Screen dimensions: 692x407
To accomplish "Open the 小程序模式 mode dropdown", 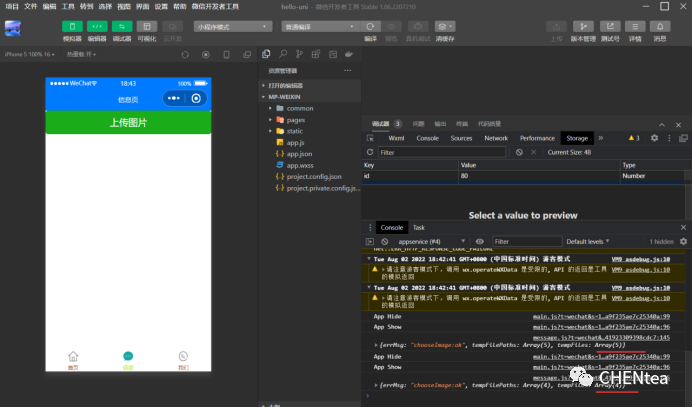I will pyautogui.click(x=230, y=27).
